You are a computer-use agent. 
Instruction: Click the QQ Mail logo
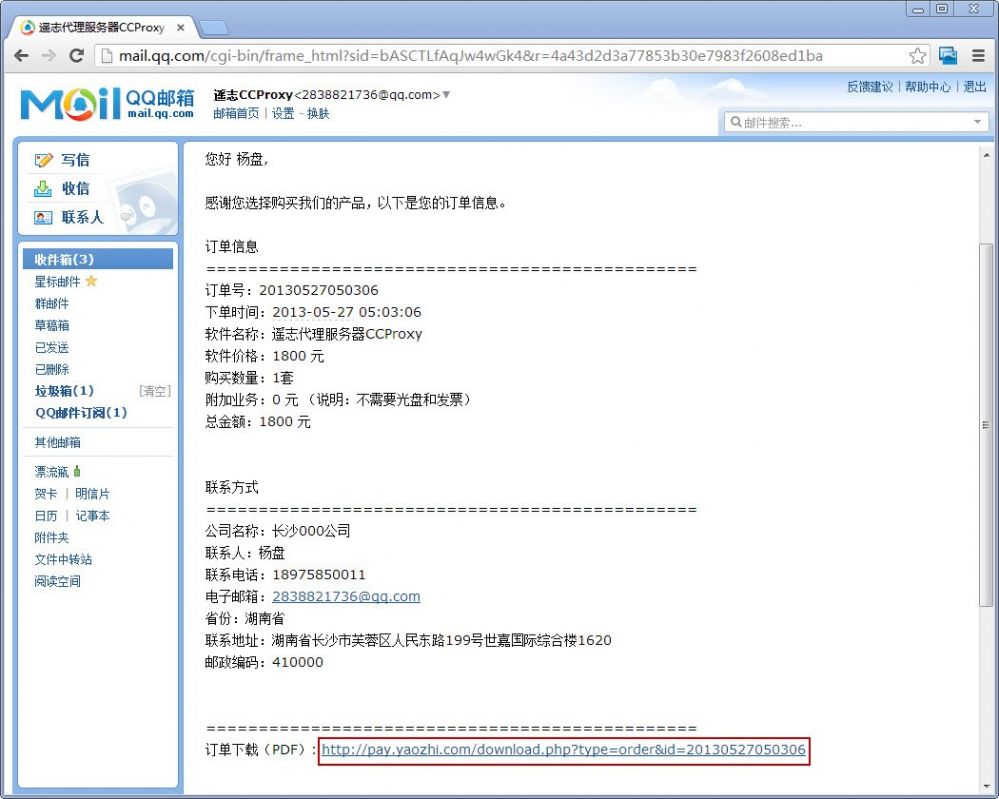click(107, 104)
